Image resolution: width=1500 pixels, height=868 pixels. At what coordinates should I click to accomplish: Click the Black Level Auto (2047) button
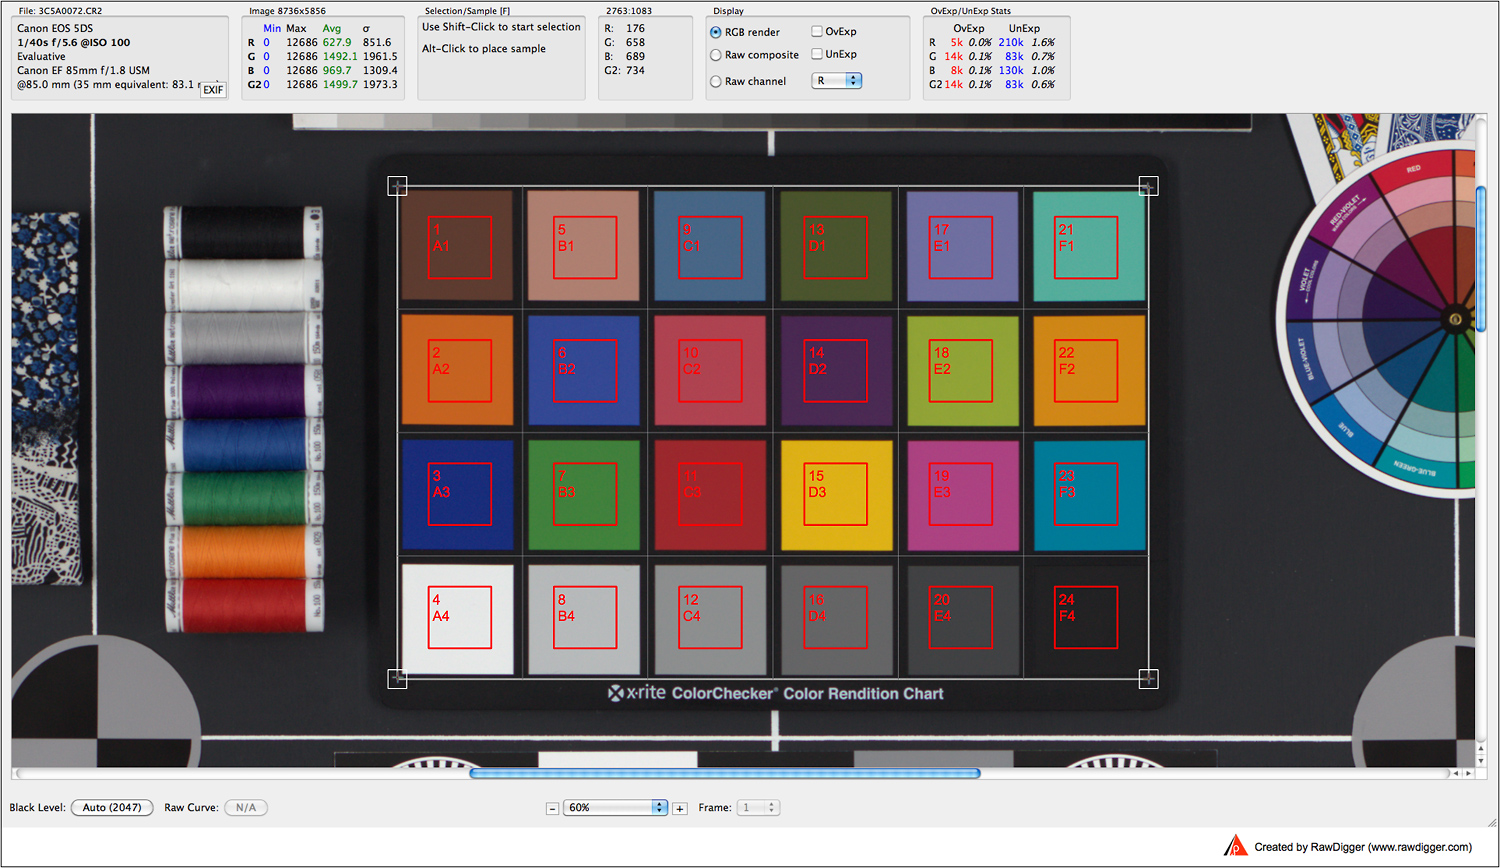click(112, 808)
